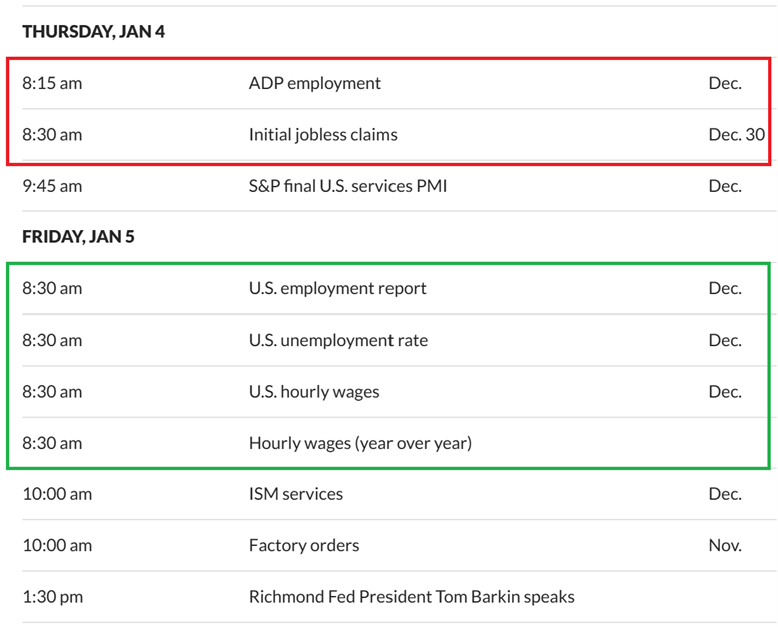Open Hourly wages (year over year)
This screenshot has width=778, height=627.
click(360, 442)
